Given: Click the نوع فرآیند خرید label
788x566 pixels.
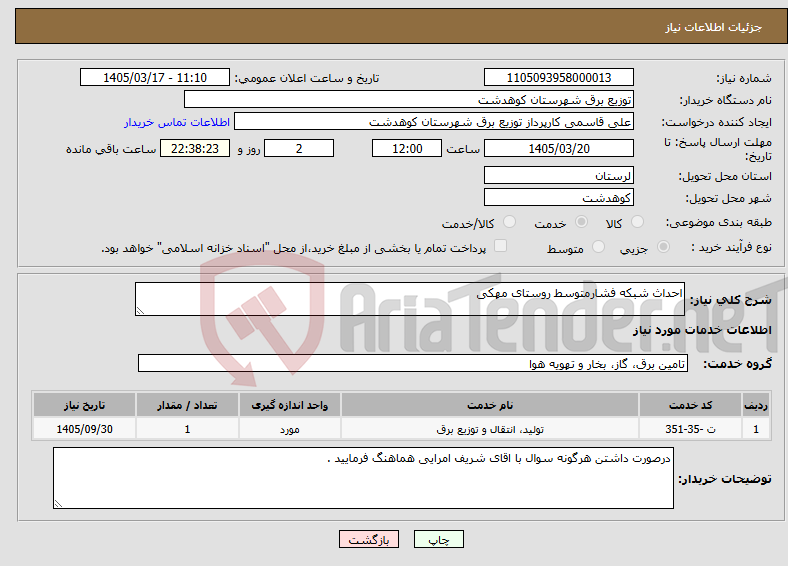Looking at the screenshot, I should pos(731,247).
